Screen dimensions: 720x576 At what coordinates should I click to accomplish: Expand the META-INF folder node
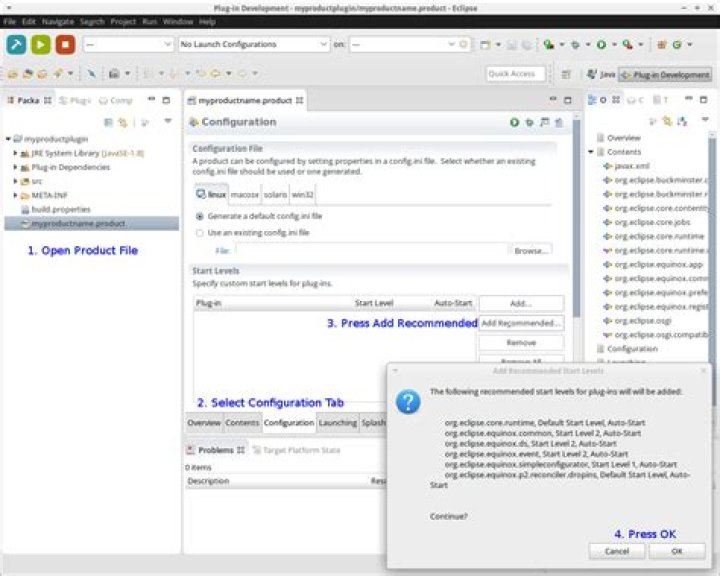point(15,195)
